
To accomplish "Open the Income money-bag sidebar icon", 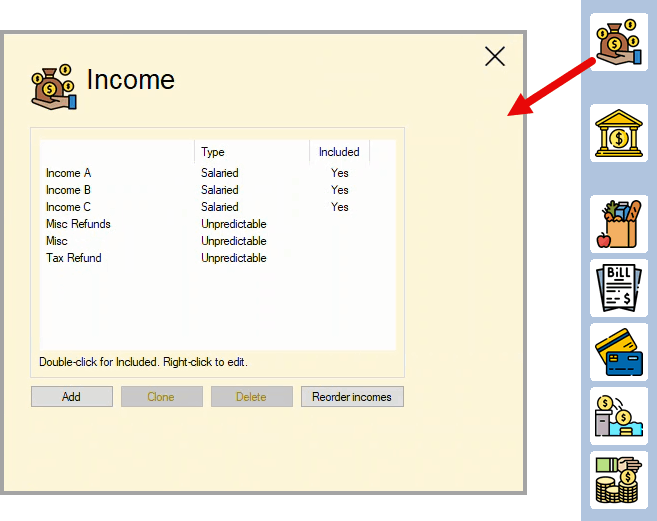I will tap(619, 42).
